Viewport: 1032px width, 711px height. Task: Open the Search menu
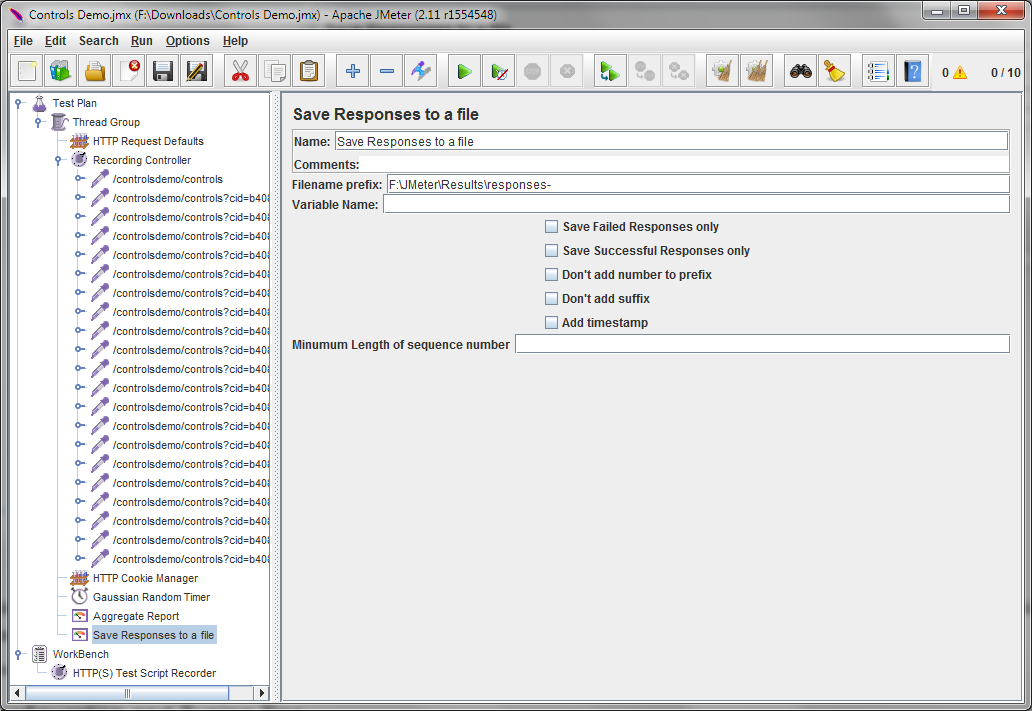pyautogui.click(x=99, y=41)
